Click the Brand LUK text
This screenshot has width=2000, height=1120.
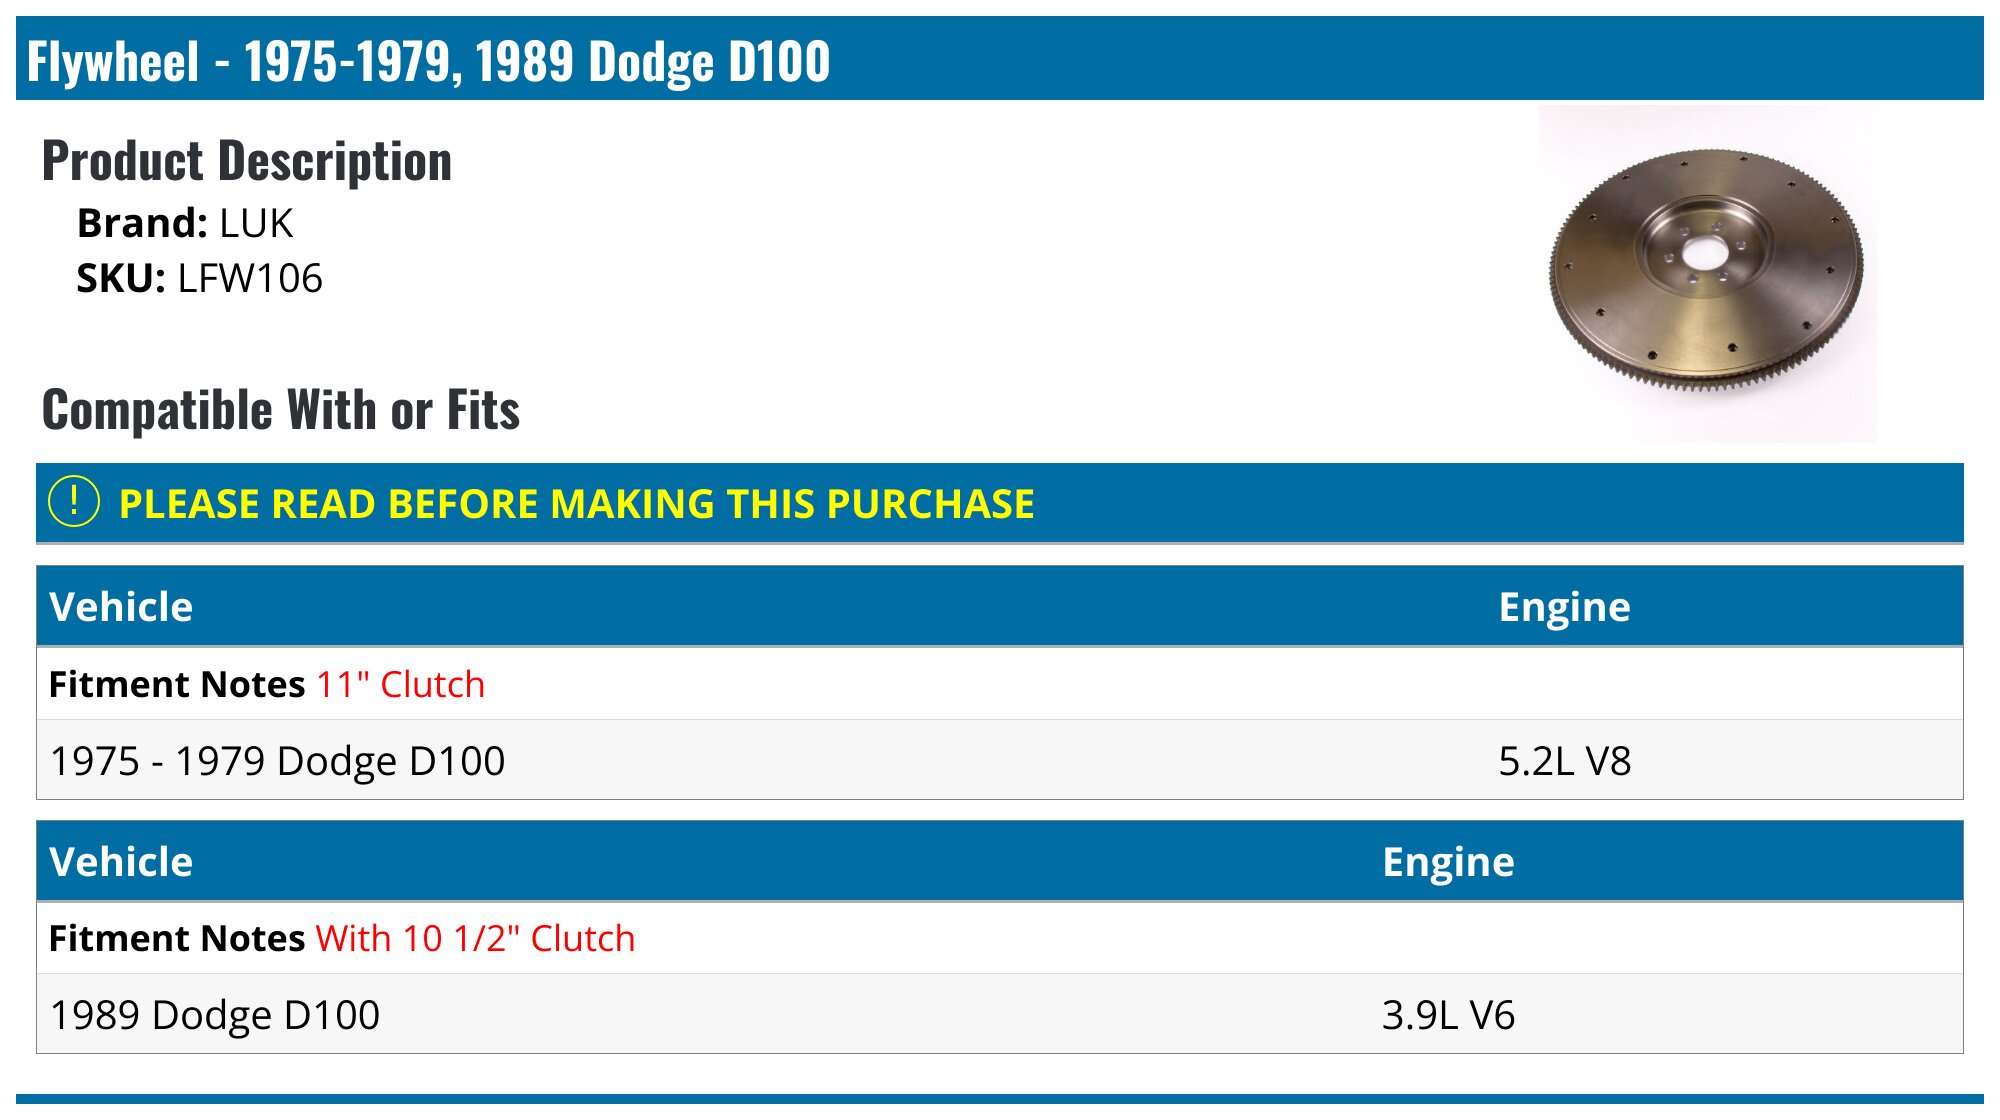[185, 223]
